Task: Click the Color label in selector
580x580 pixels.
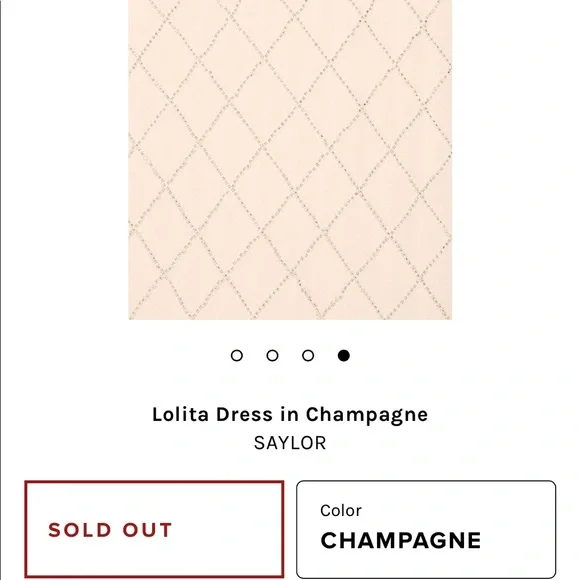Action: point(341,510)
